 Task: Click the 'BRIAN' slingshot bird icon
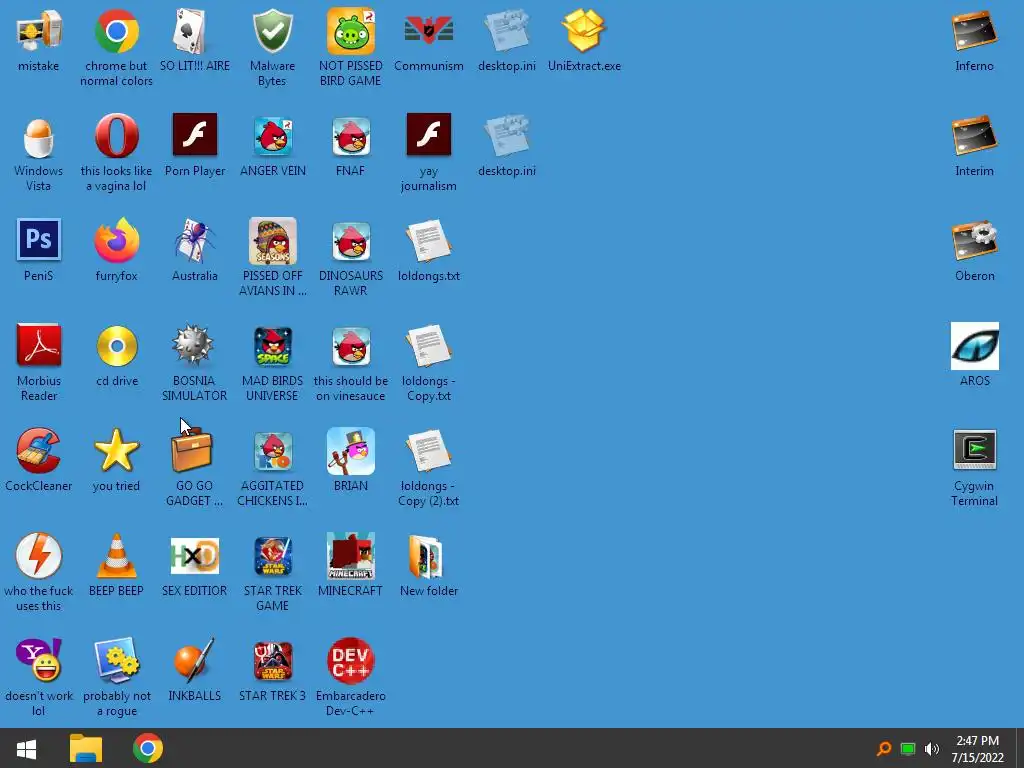[x=351, y=451]
